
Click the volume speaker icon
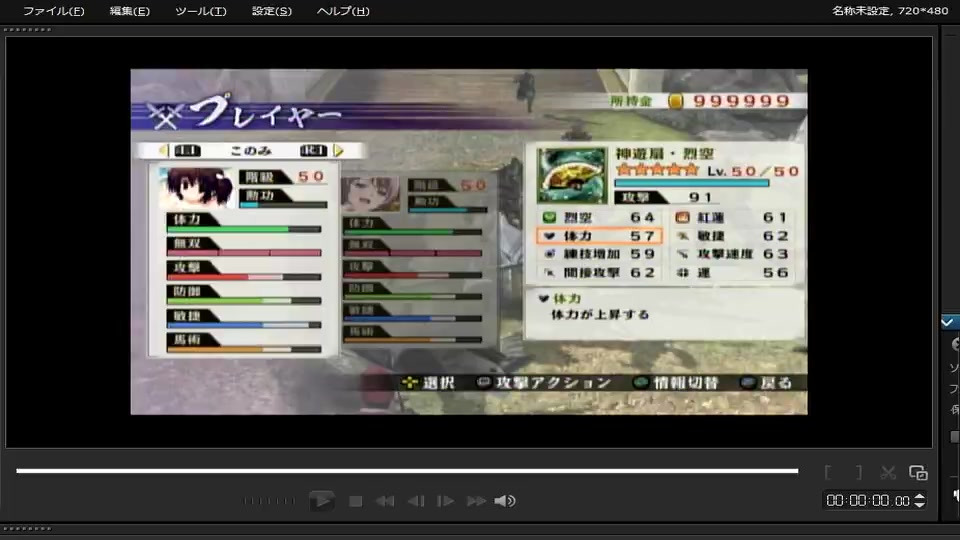[504, 501]
